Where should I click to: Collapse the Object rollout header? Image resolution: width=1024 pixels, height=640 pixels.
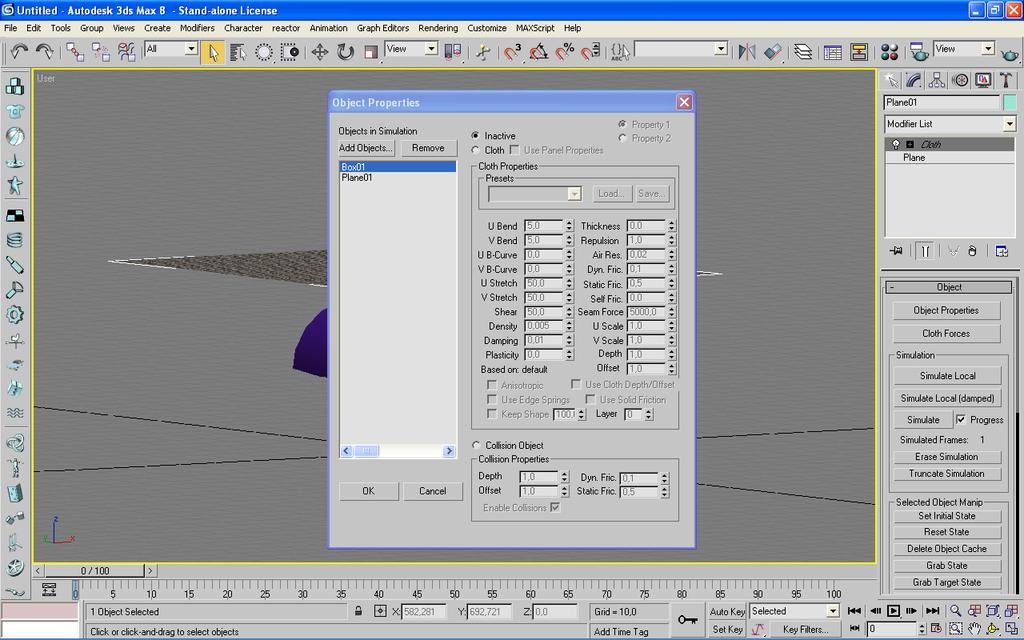(949, 287)
